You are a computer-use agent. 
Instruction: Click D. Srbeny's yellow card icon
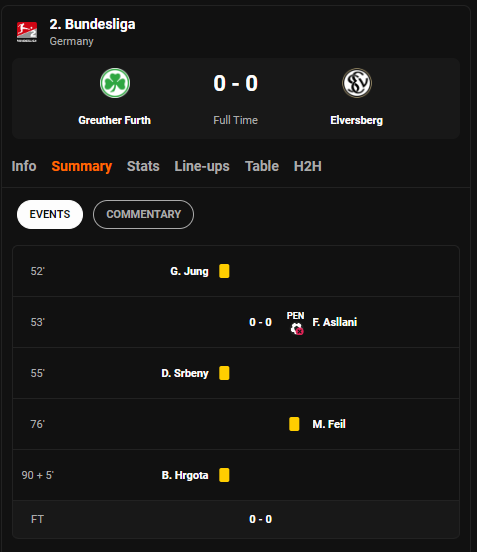point(224,373)
